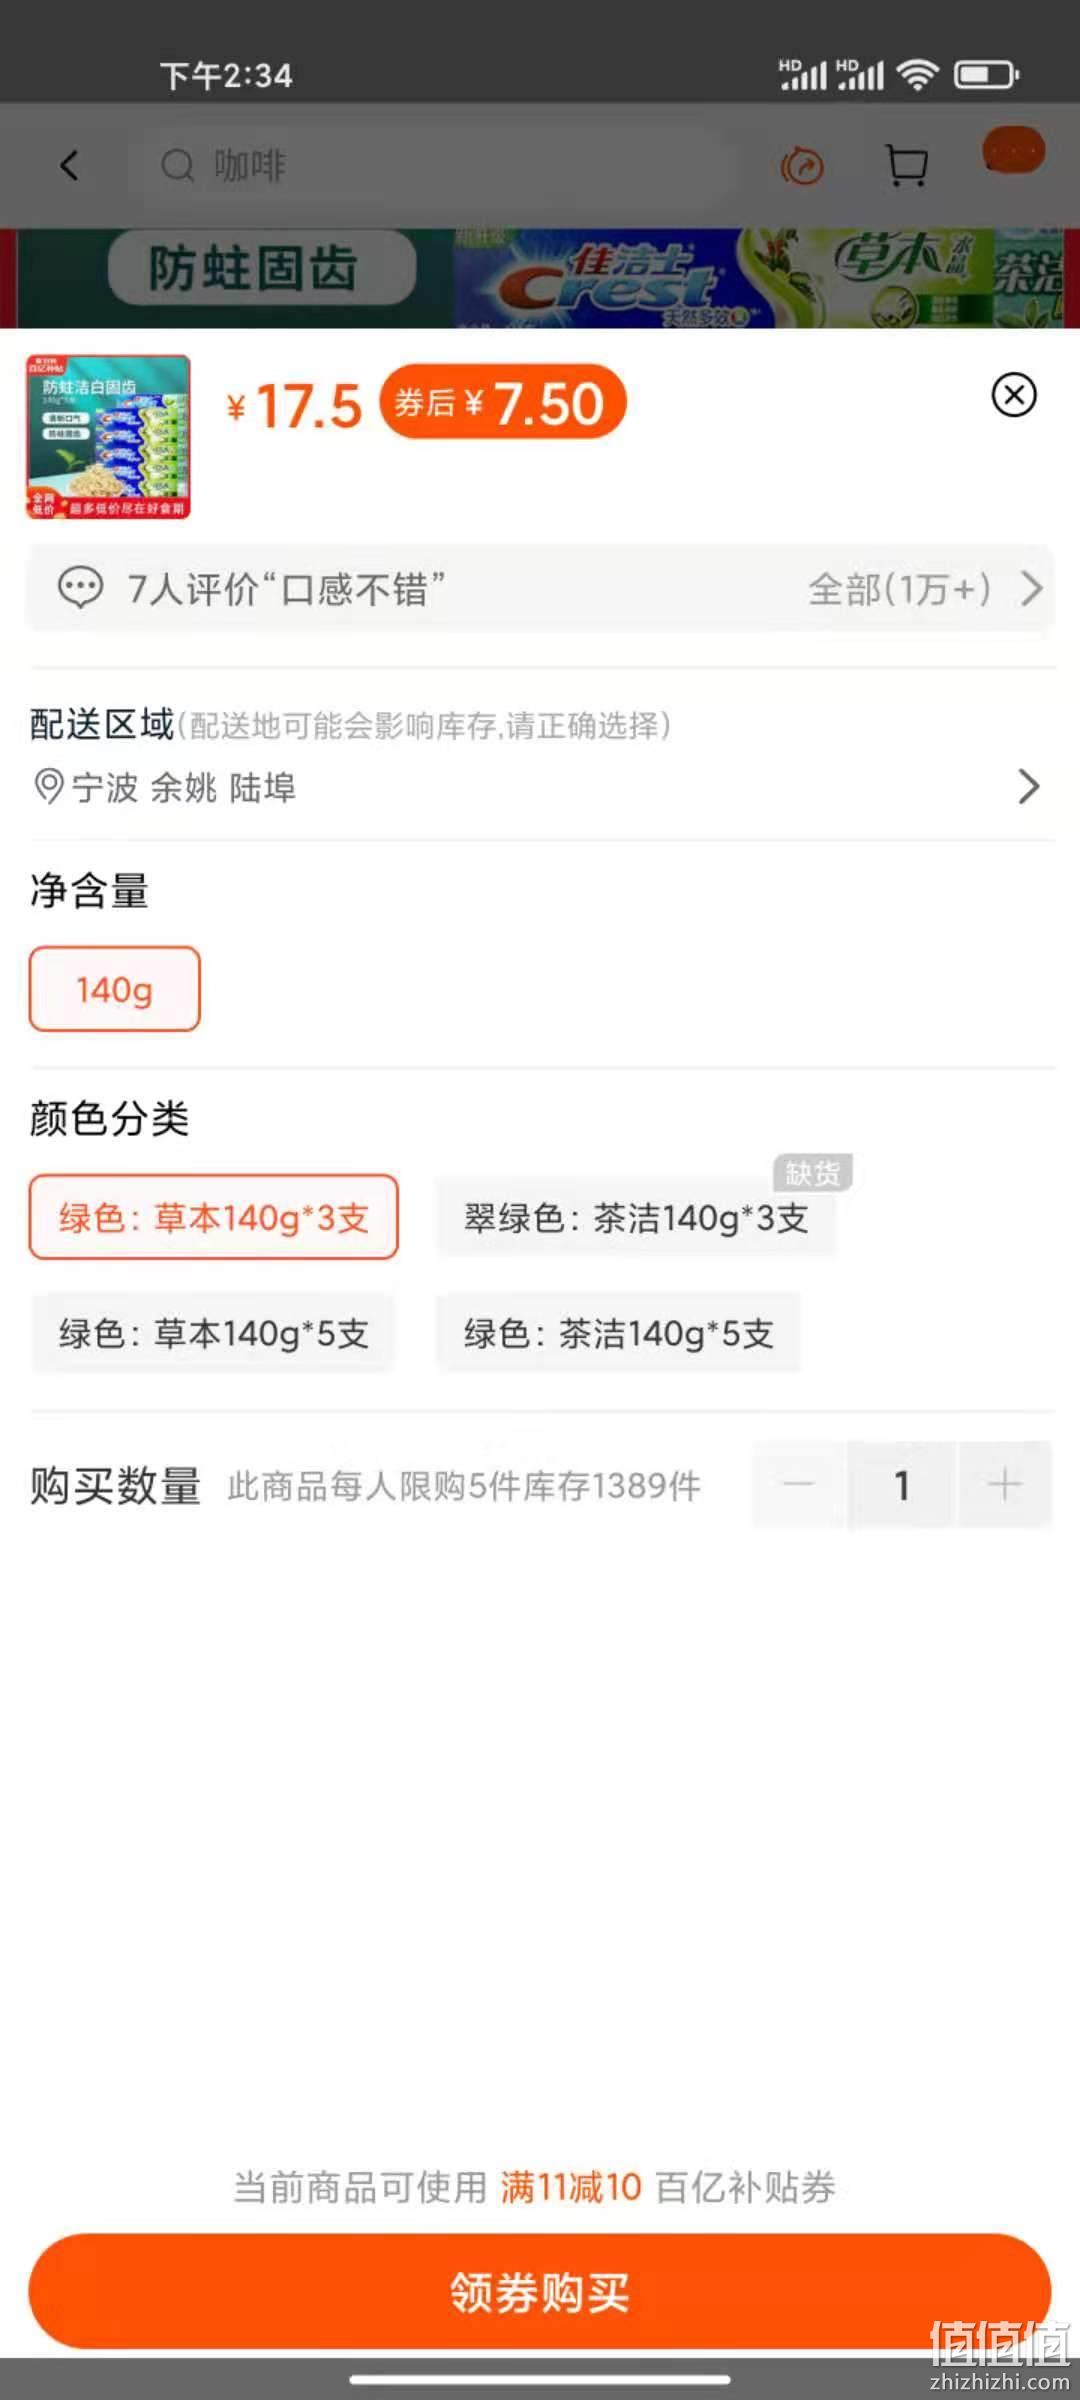Tap the review comment bubble icon

(x=80, y=588)
